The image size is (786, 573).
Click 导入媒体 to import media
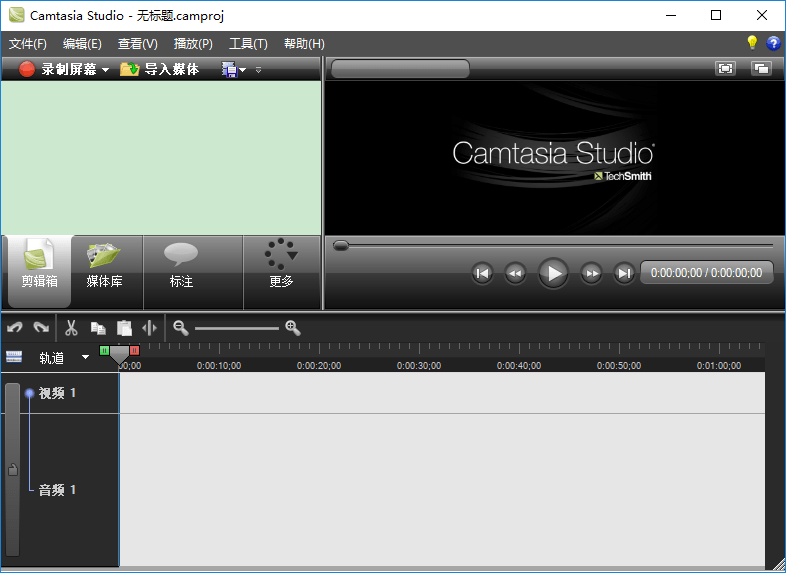tap(159, 69)
